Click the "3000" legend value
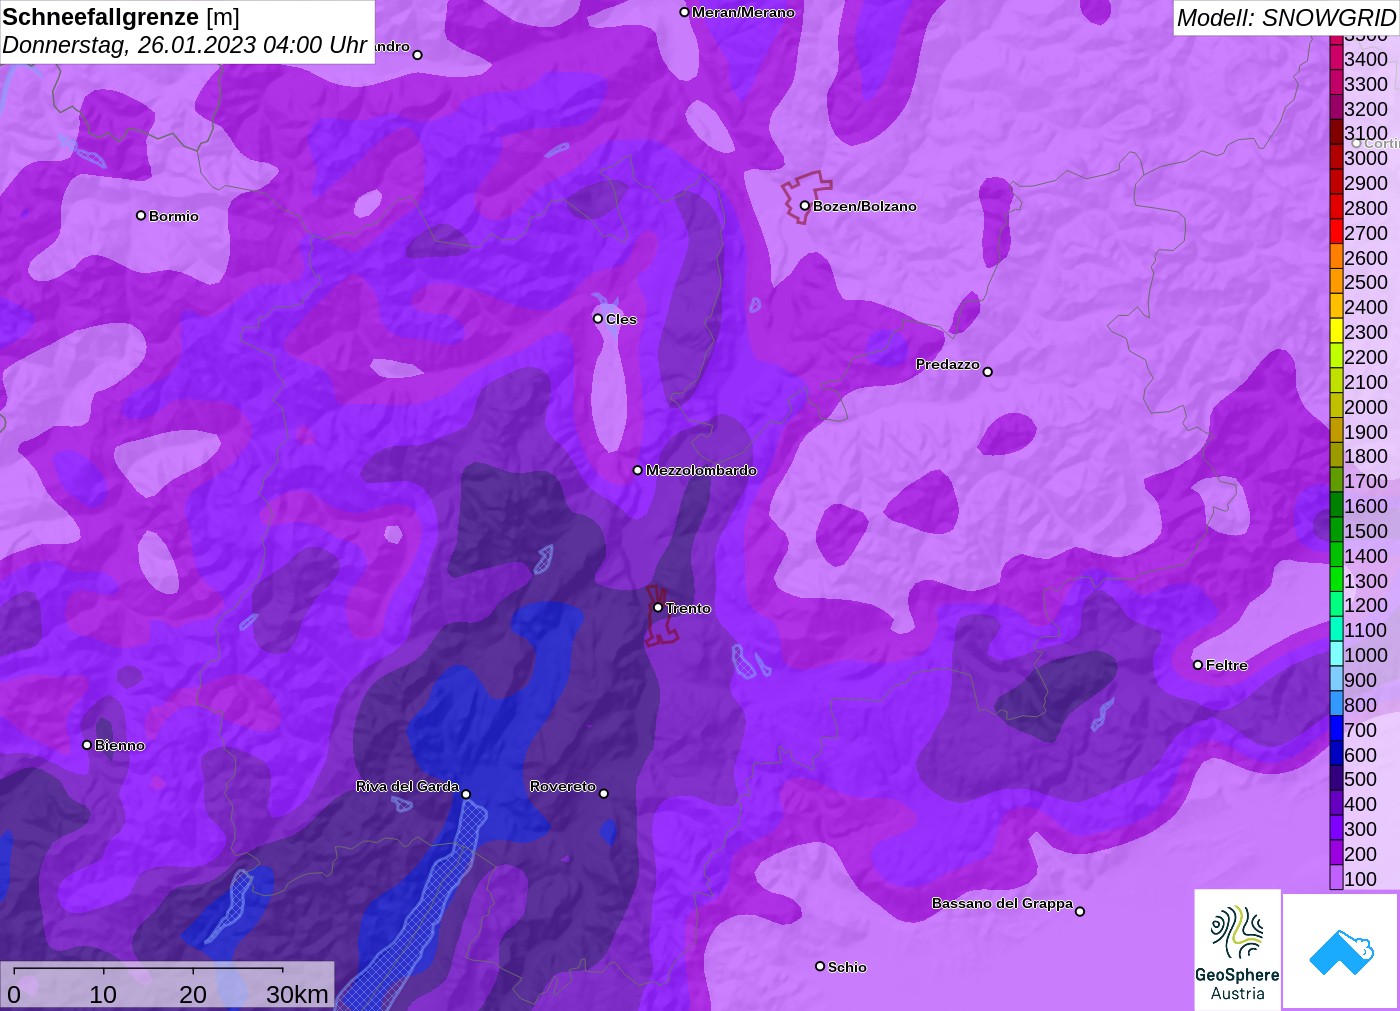This screenshot has width=1400, height=1011. click(1366, 158)
